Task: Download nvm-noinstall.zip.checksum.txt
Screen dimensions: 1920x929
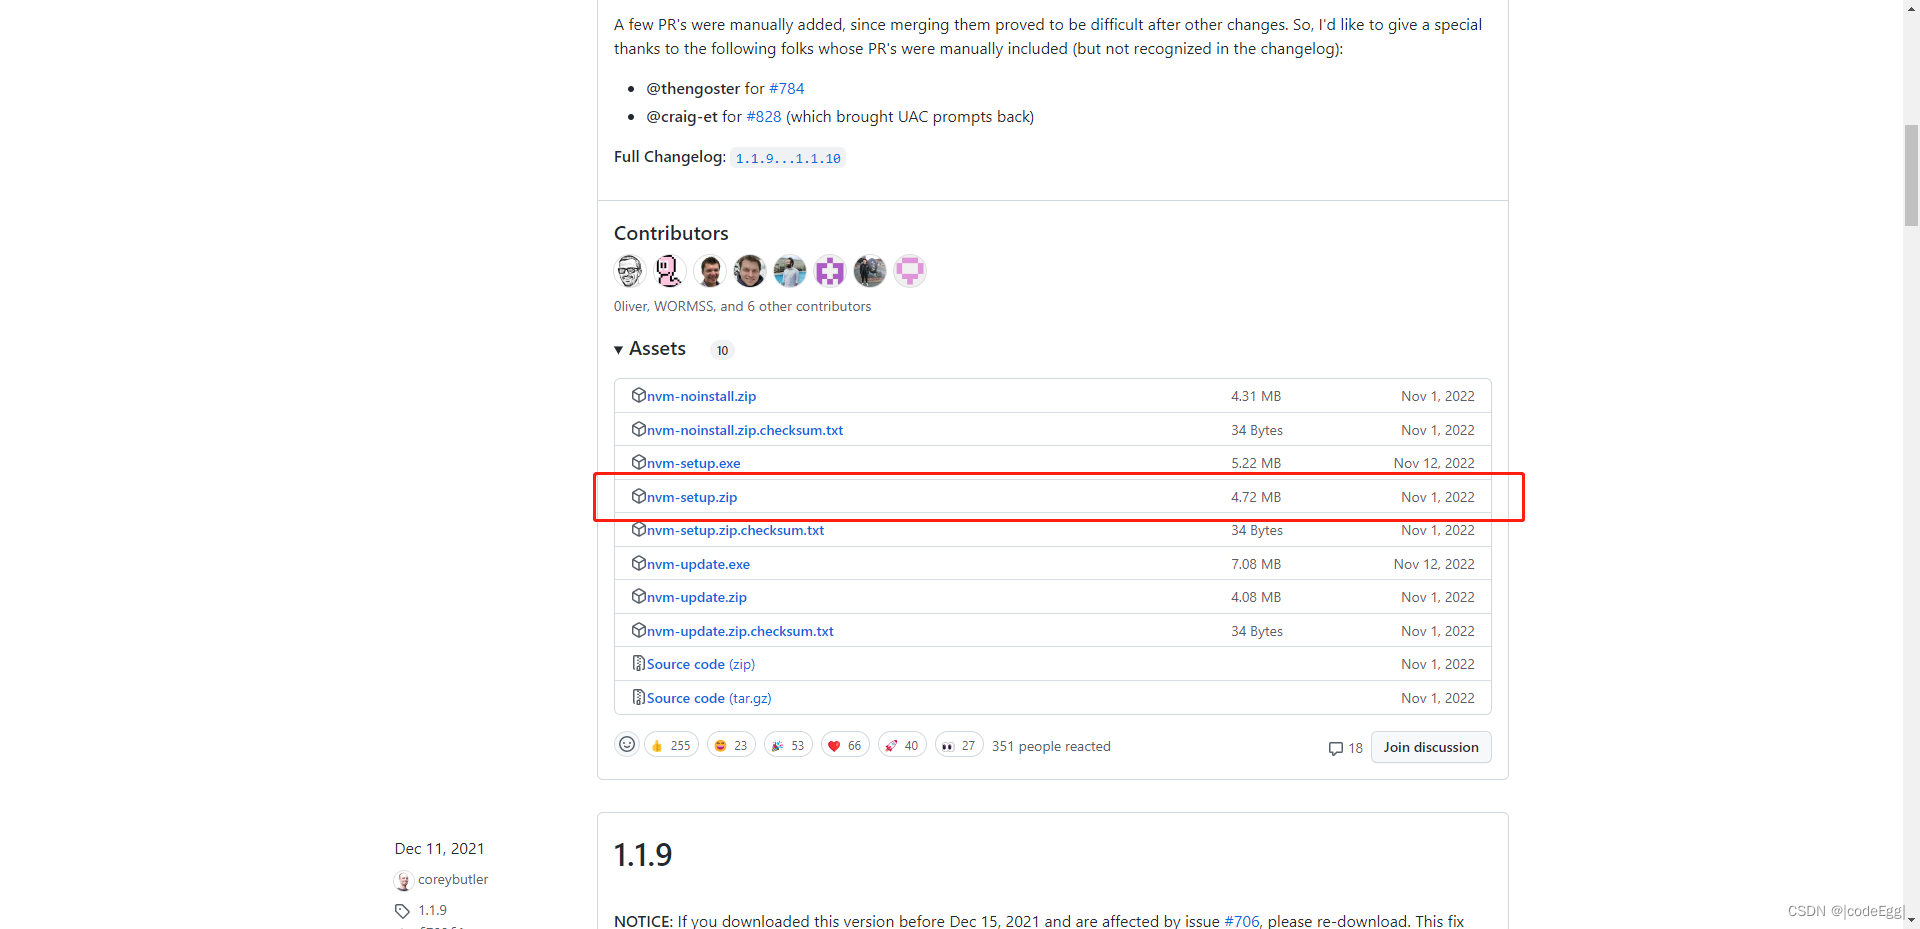Action: tap(745, 430)
